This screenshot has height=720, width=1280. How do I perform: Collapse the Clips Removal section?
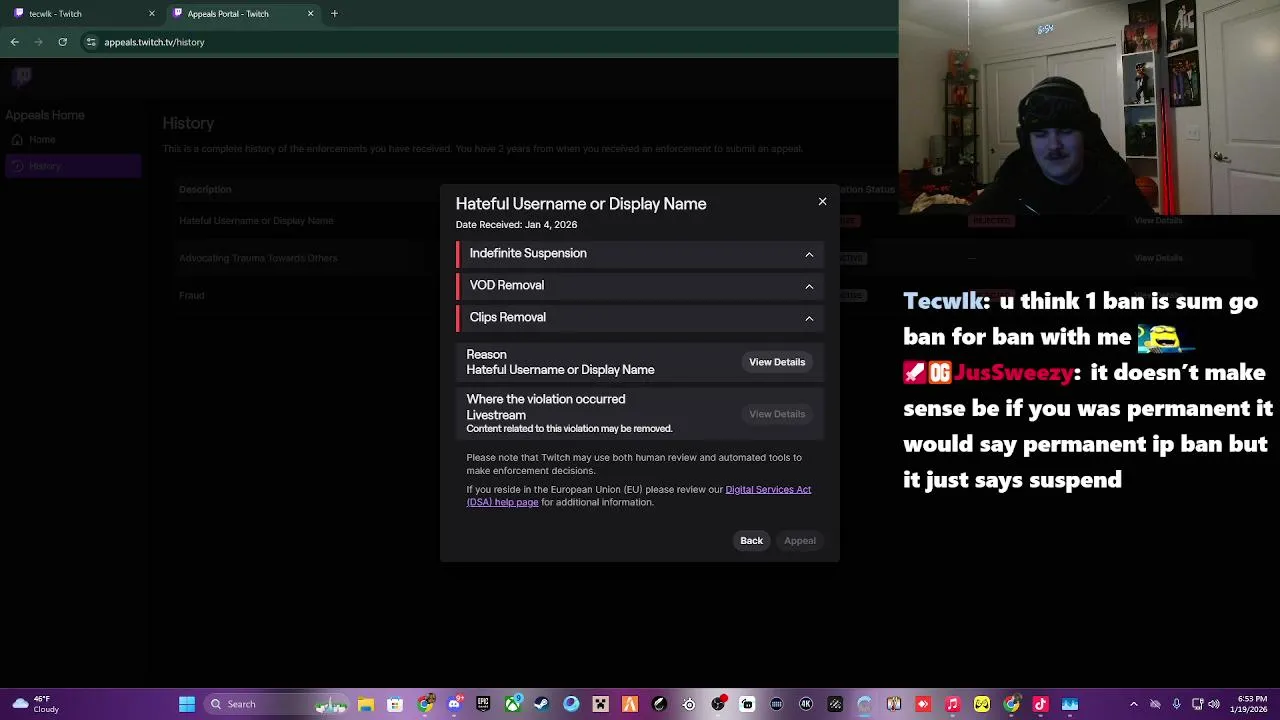[x=809, y=318]
